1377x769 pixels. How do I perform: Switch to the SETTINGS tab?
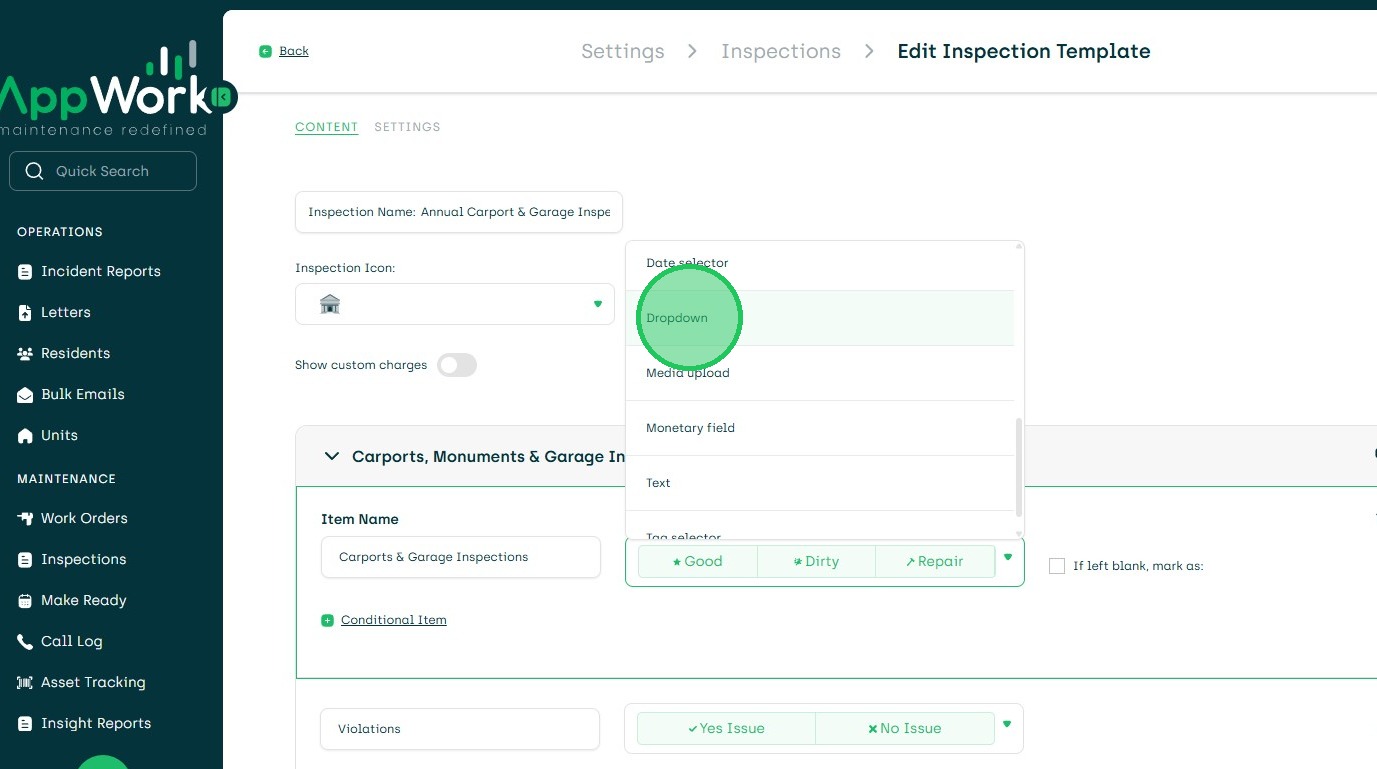(407, 127)
